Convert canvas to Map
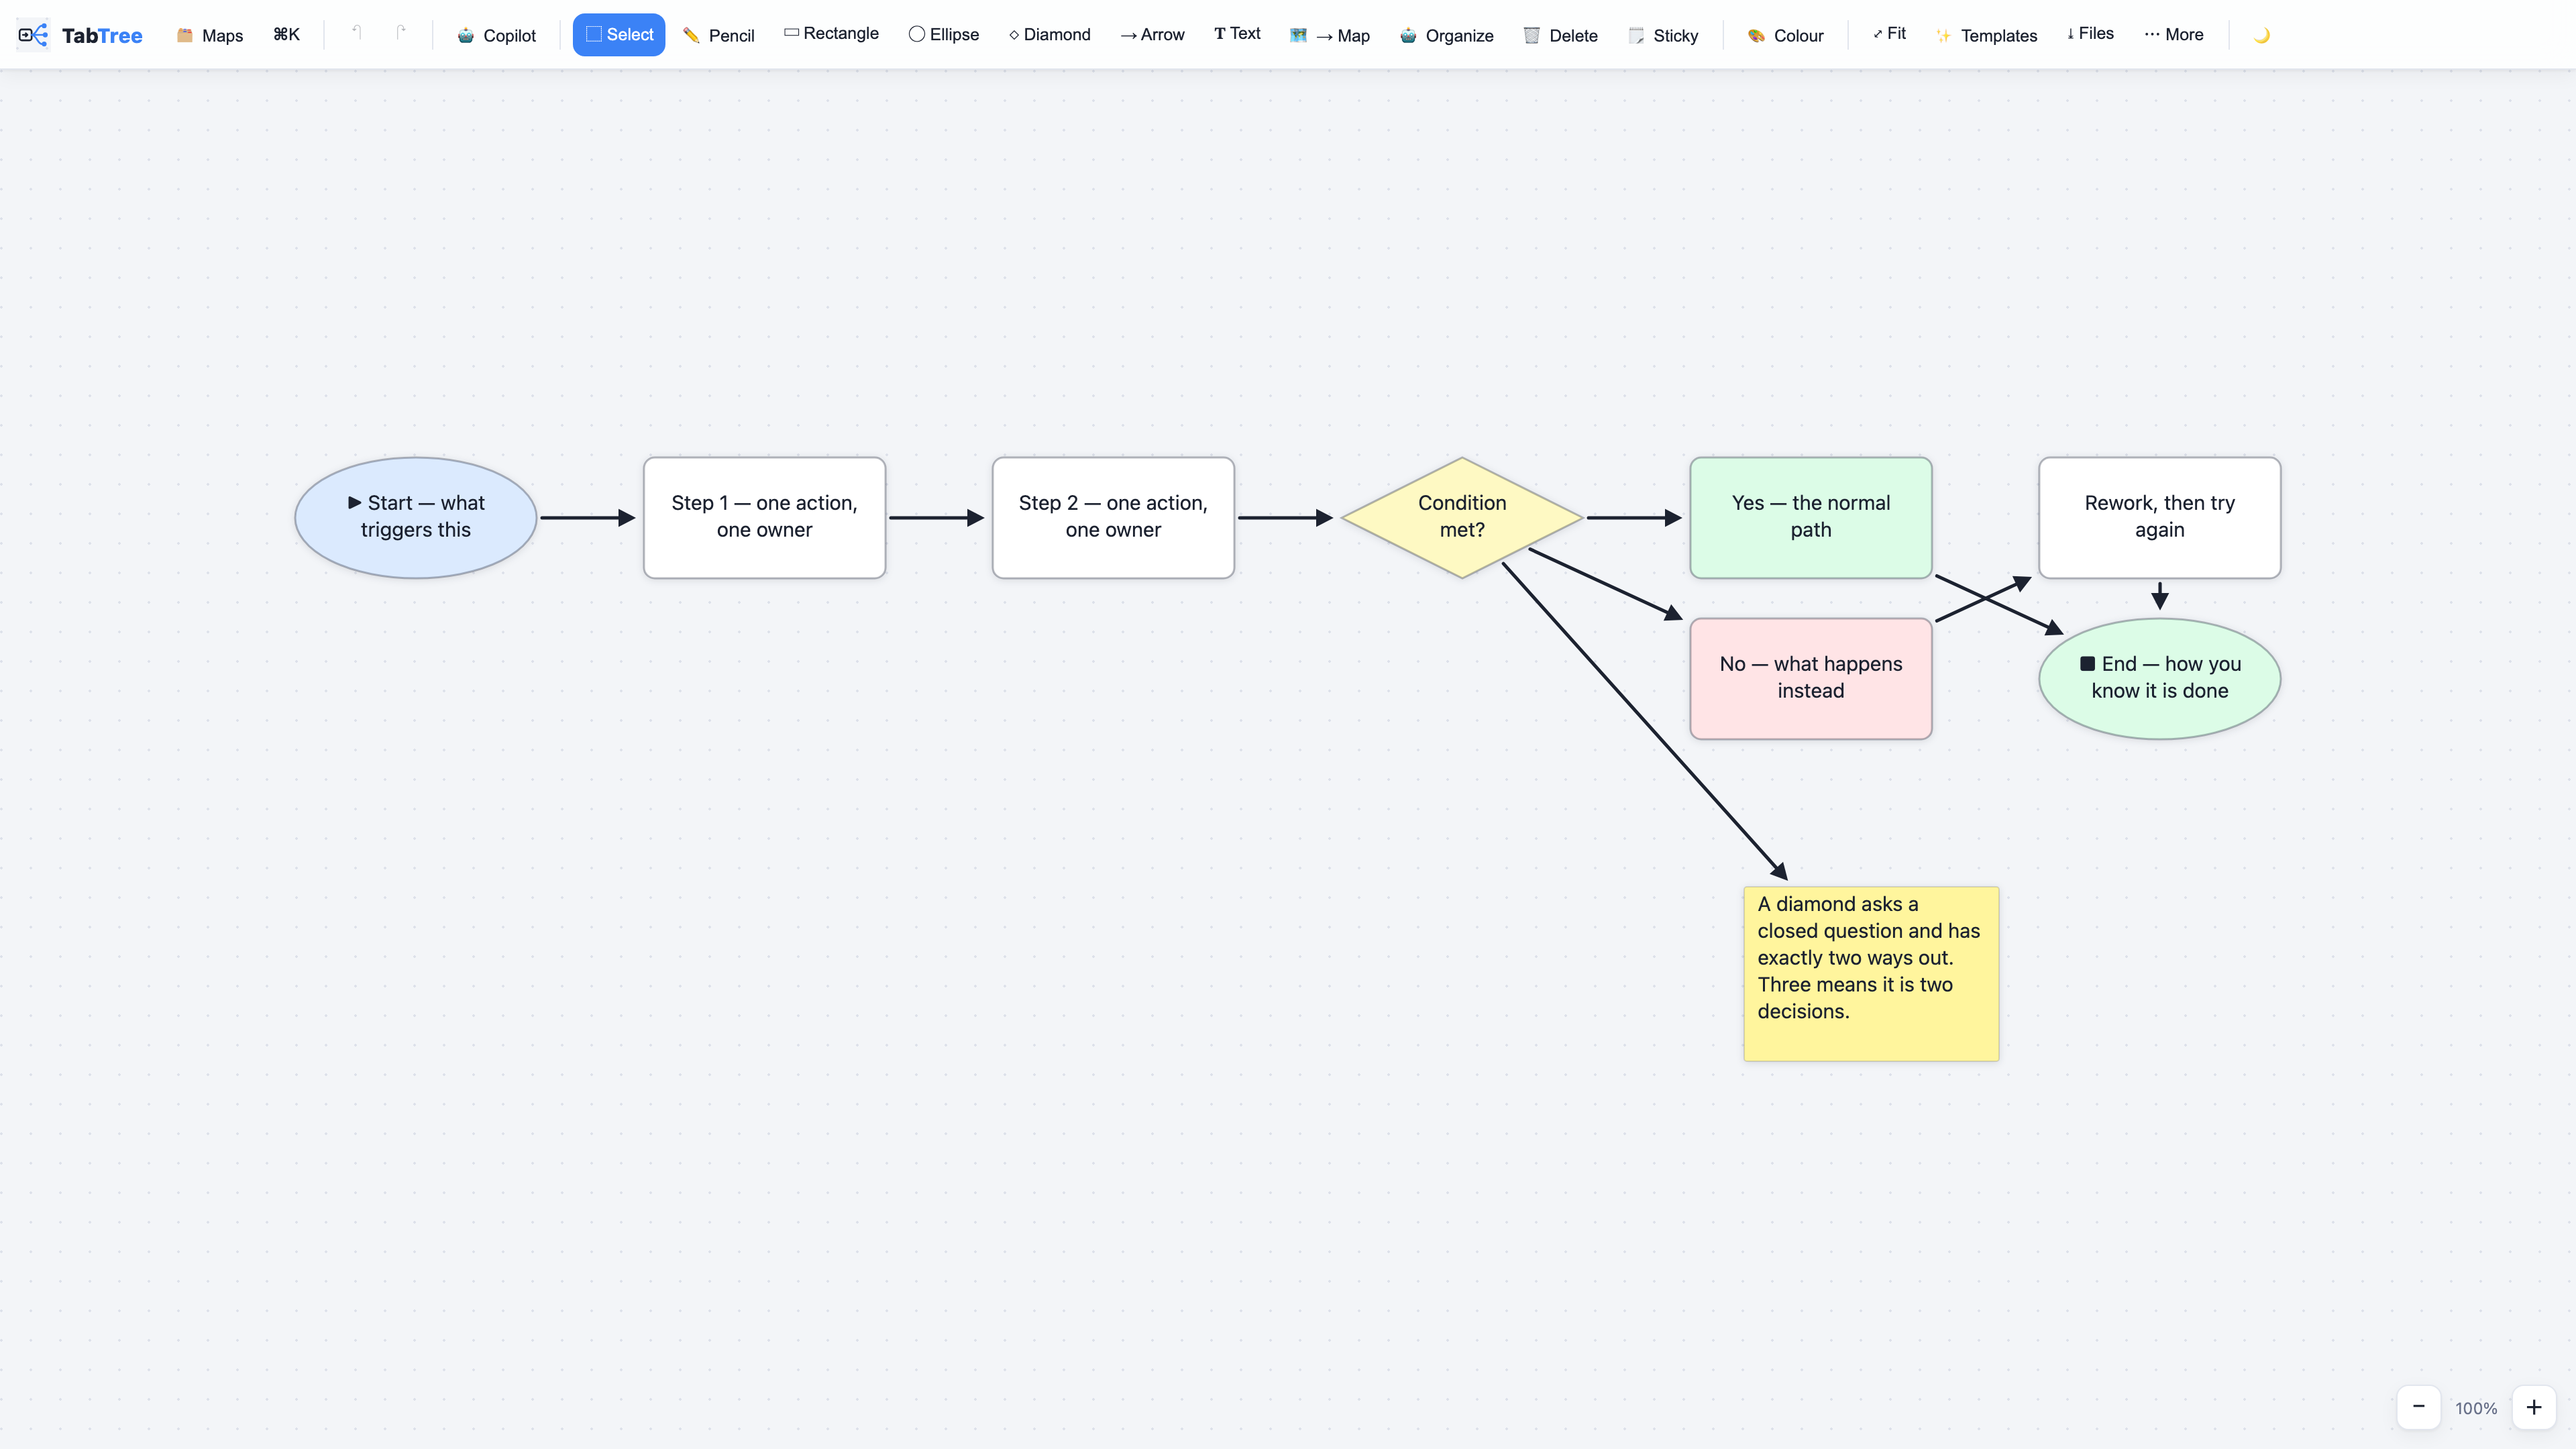Image resolution: width=2576 pixels, height=1449 pixels. tap(1330, 35)
